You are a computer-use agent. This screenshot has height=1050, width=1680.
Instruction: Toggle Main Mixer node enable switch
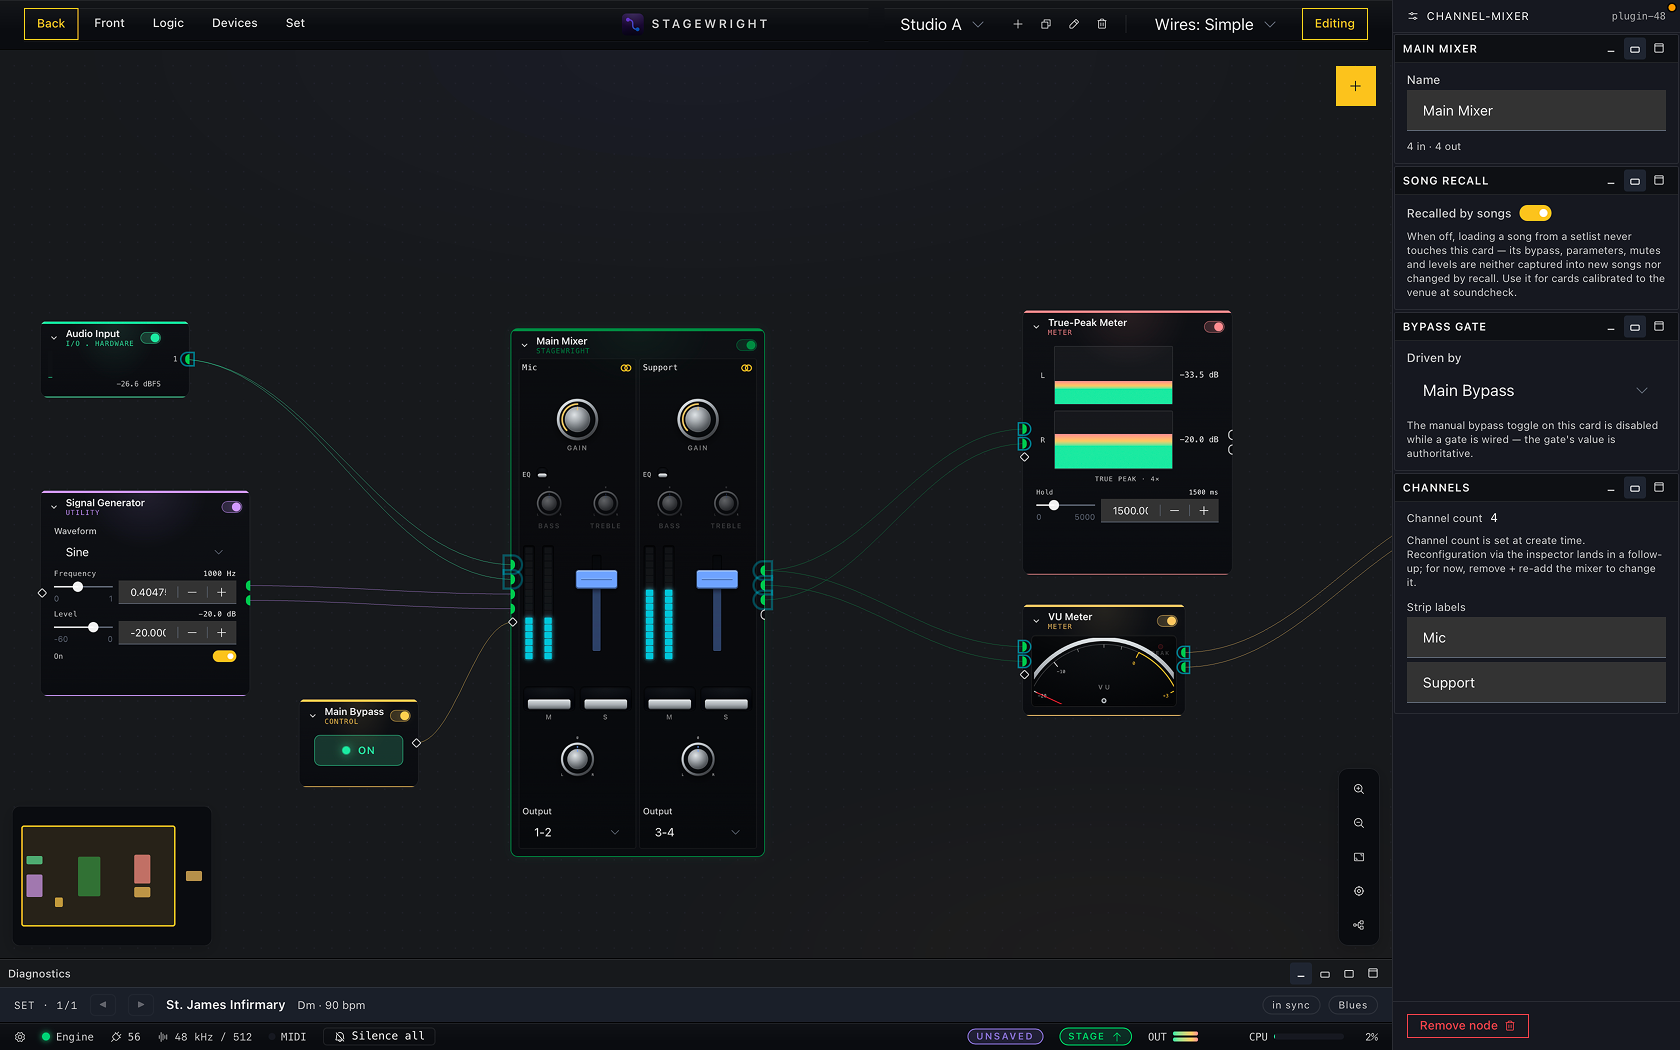click(x=746, y=345)
